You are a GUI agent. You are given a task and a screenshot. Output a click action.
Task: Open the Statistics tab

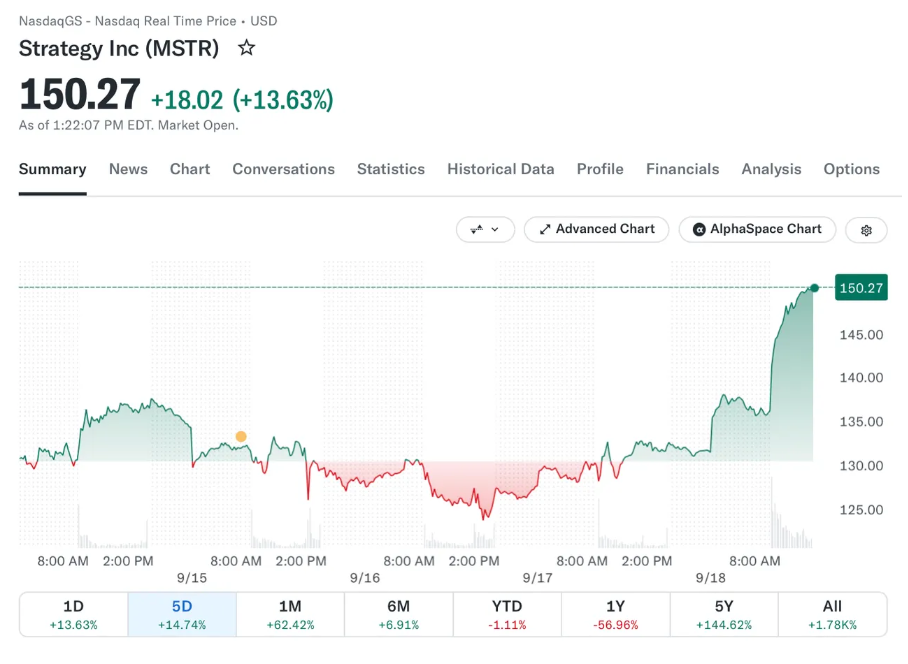point(391,169)
